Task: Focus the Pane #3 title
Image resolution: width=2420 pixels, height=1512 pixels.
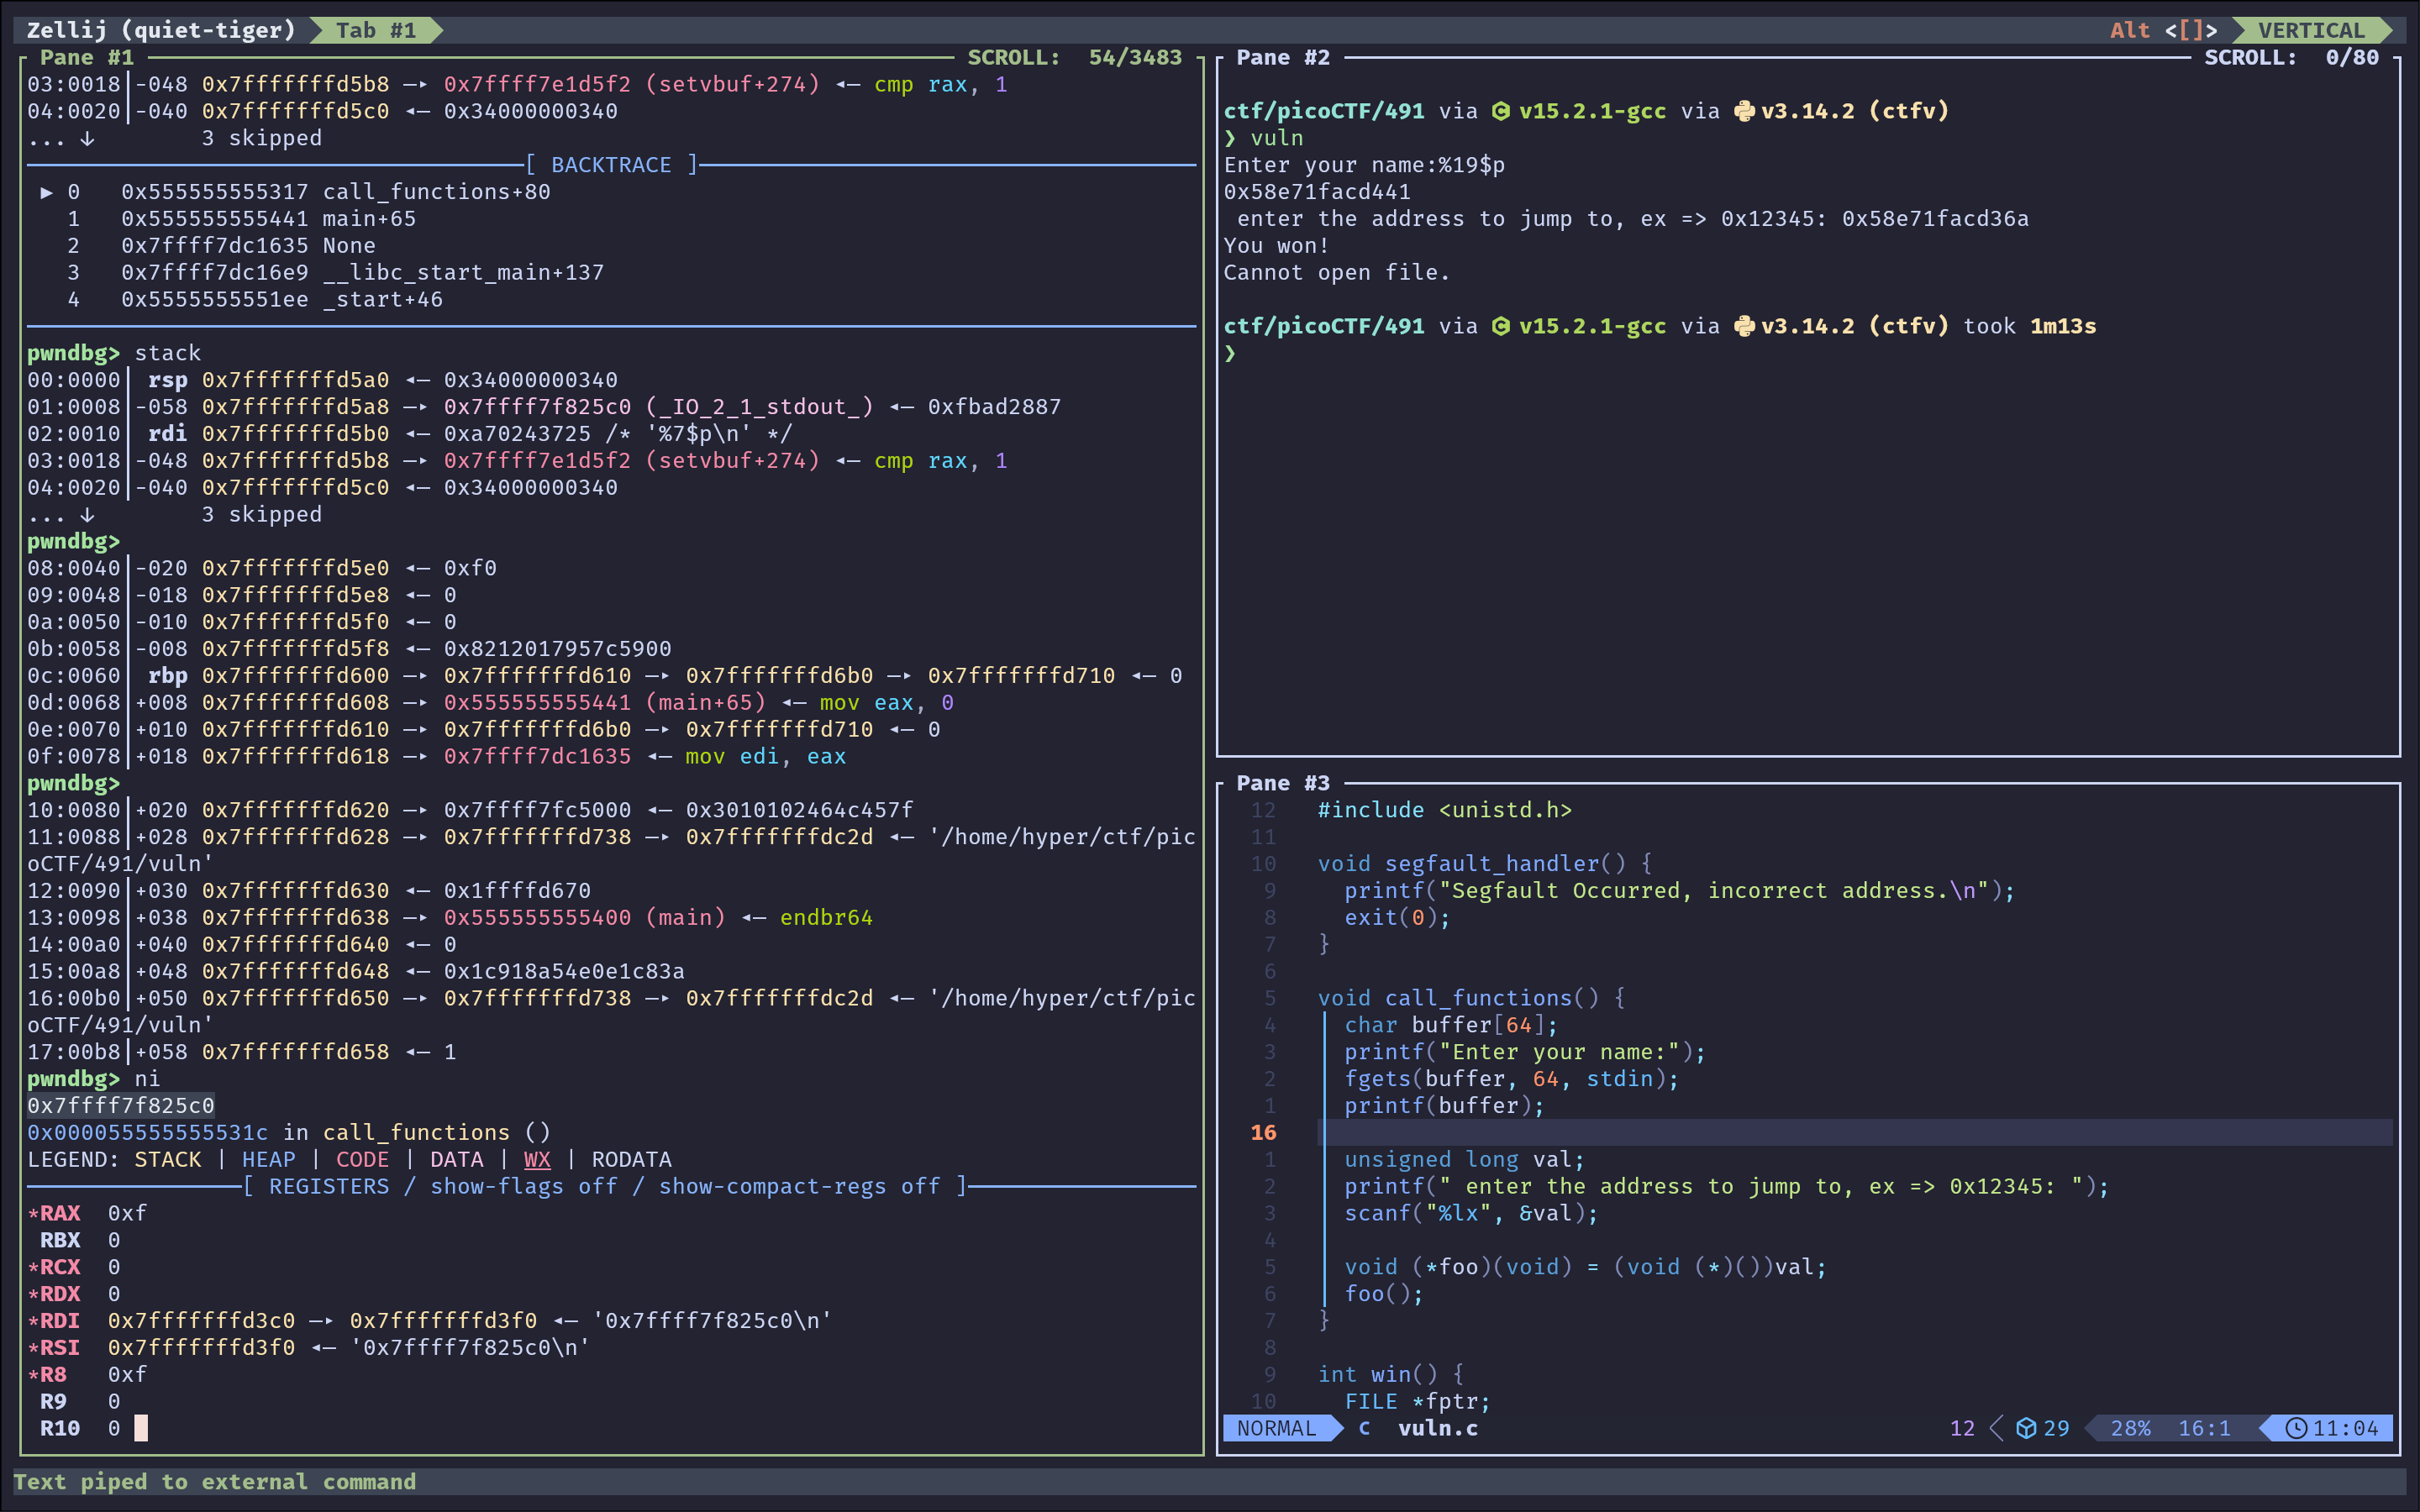Action: coord(1282,783)
